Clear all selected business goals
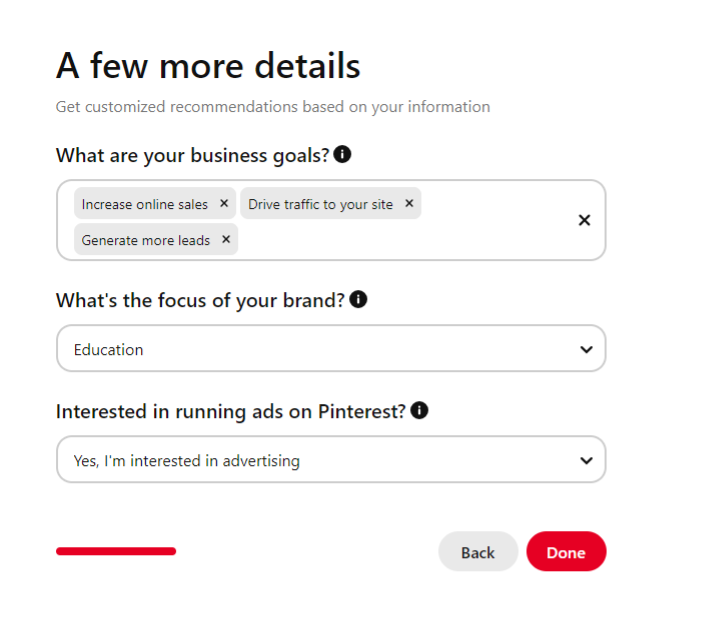The width and height of the screenshot is (718, 625). click(584, 220)
